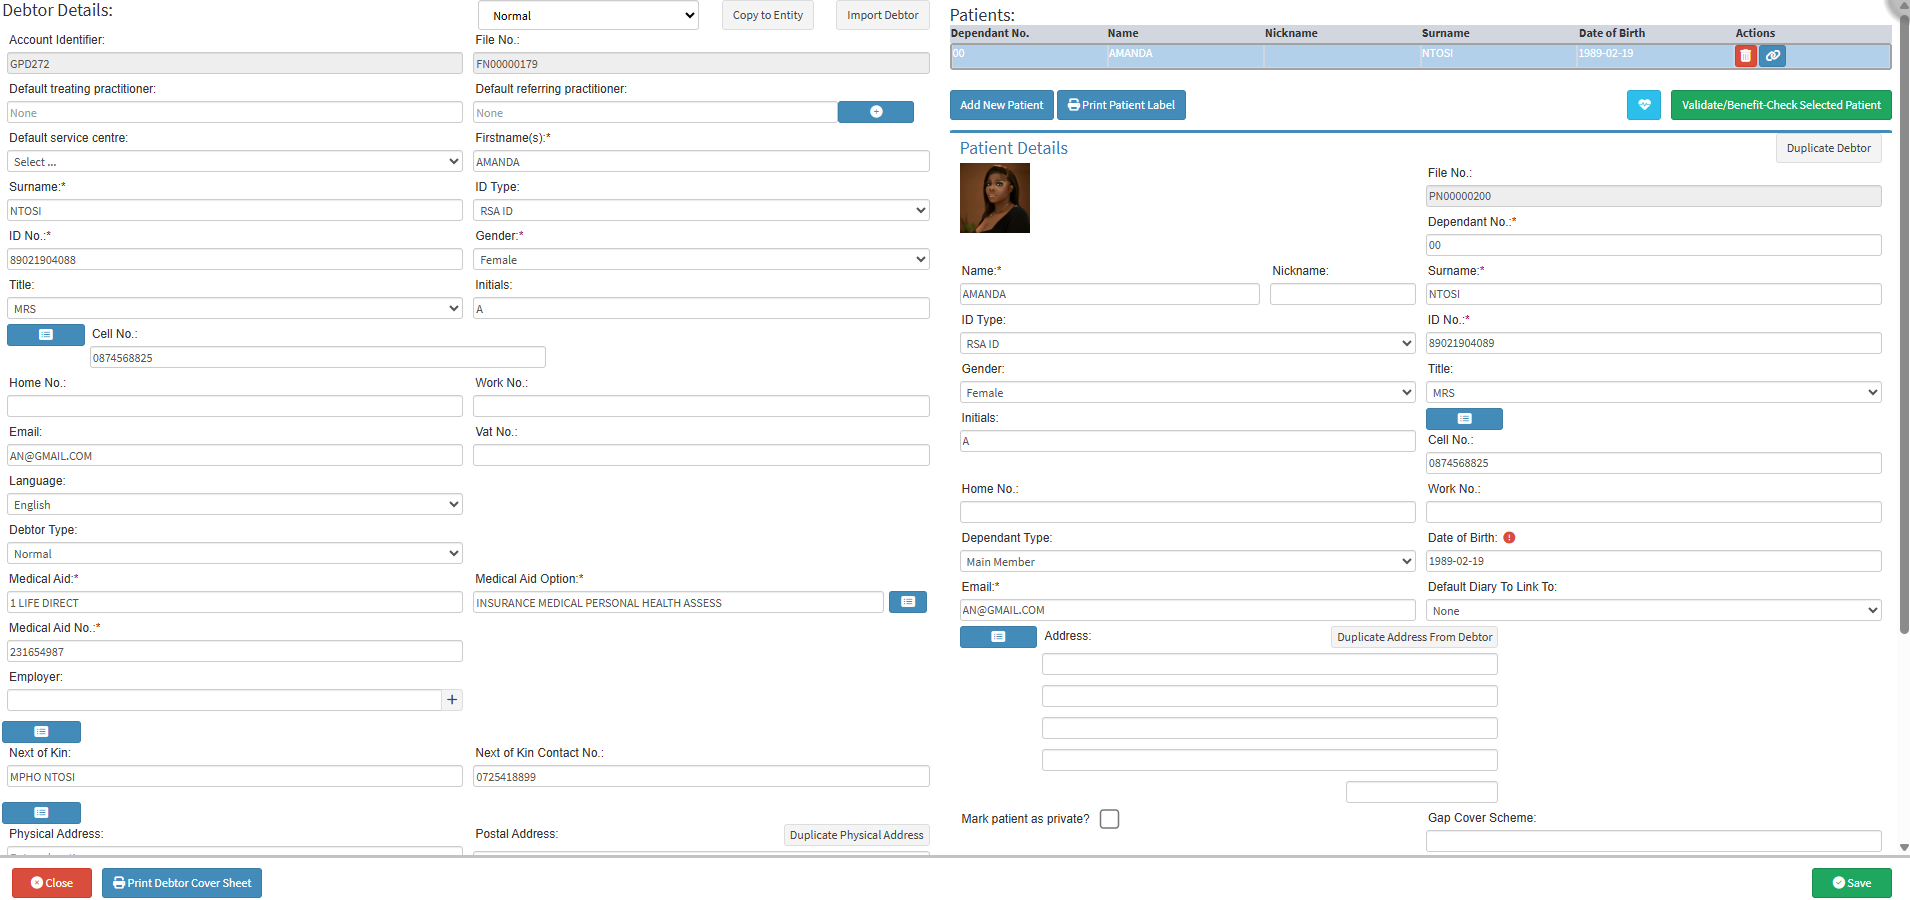
Task: Expand the Debtor Type dropdown
Action: click(x=234, y=554)
